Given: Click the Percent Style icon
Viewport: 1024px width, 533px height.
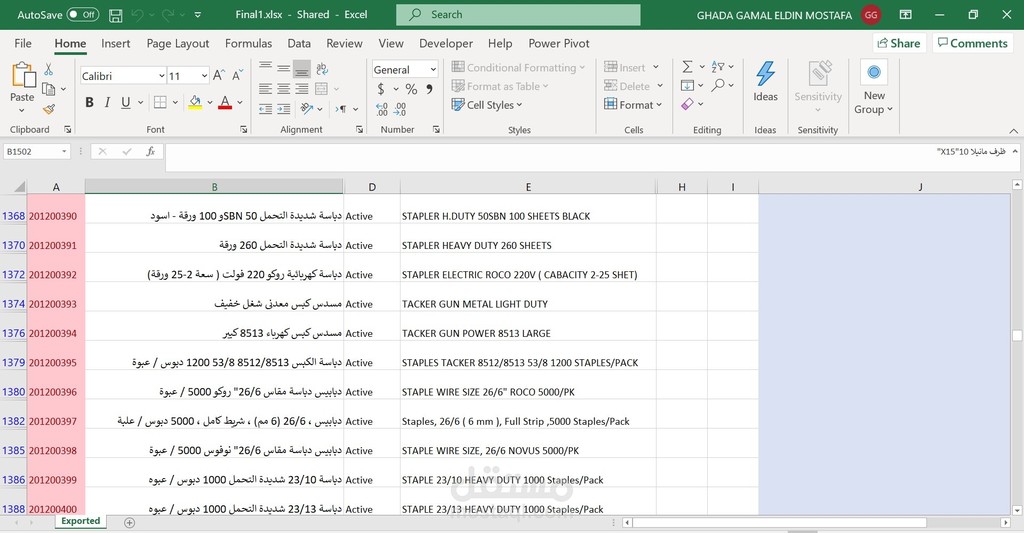Looking at the screenshot, I should [x=411, y=89].
